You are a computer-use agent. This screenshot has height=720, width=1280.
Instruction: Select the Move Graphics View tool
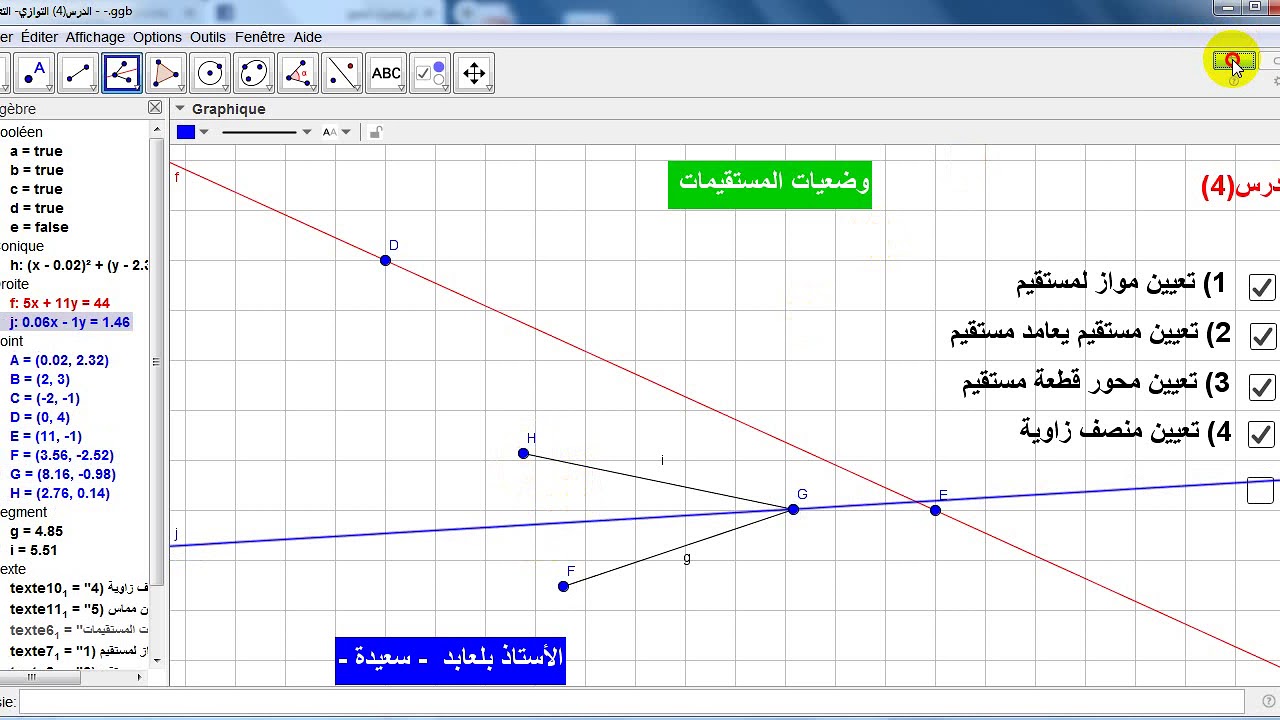pos(474,73)
